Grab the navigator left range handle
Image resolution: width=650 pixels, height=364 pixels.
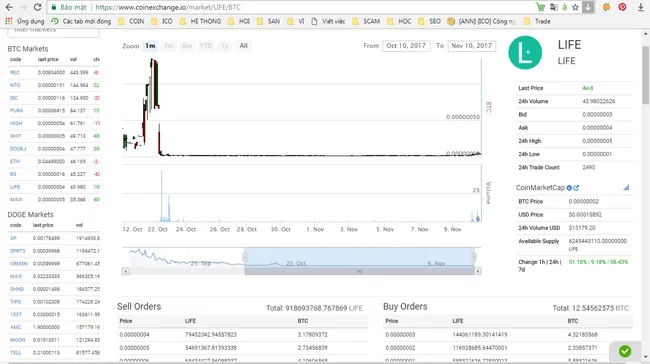click(x=245, y=257)
